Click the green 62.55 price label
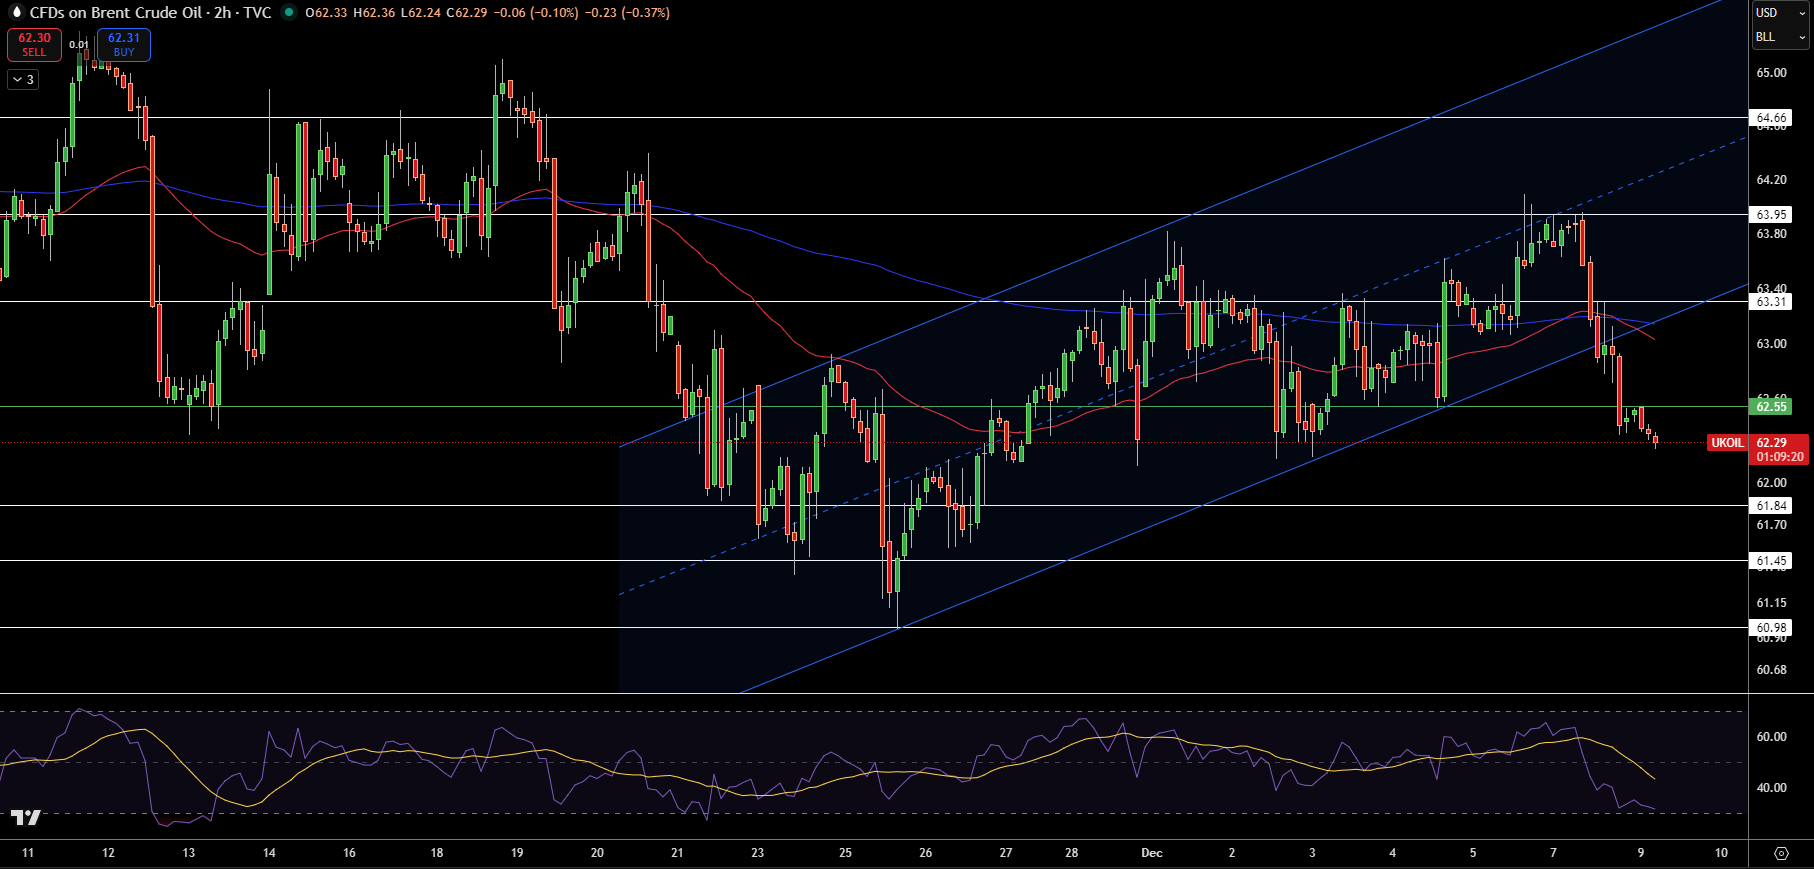Screen dimensions: 1814x869 tap(1771, 406)
